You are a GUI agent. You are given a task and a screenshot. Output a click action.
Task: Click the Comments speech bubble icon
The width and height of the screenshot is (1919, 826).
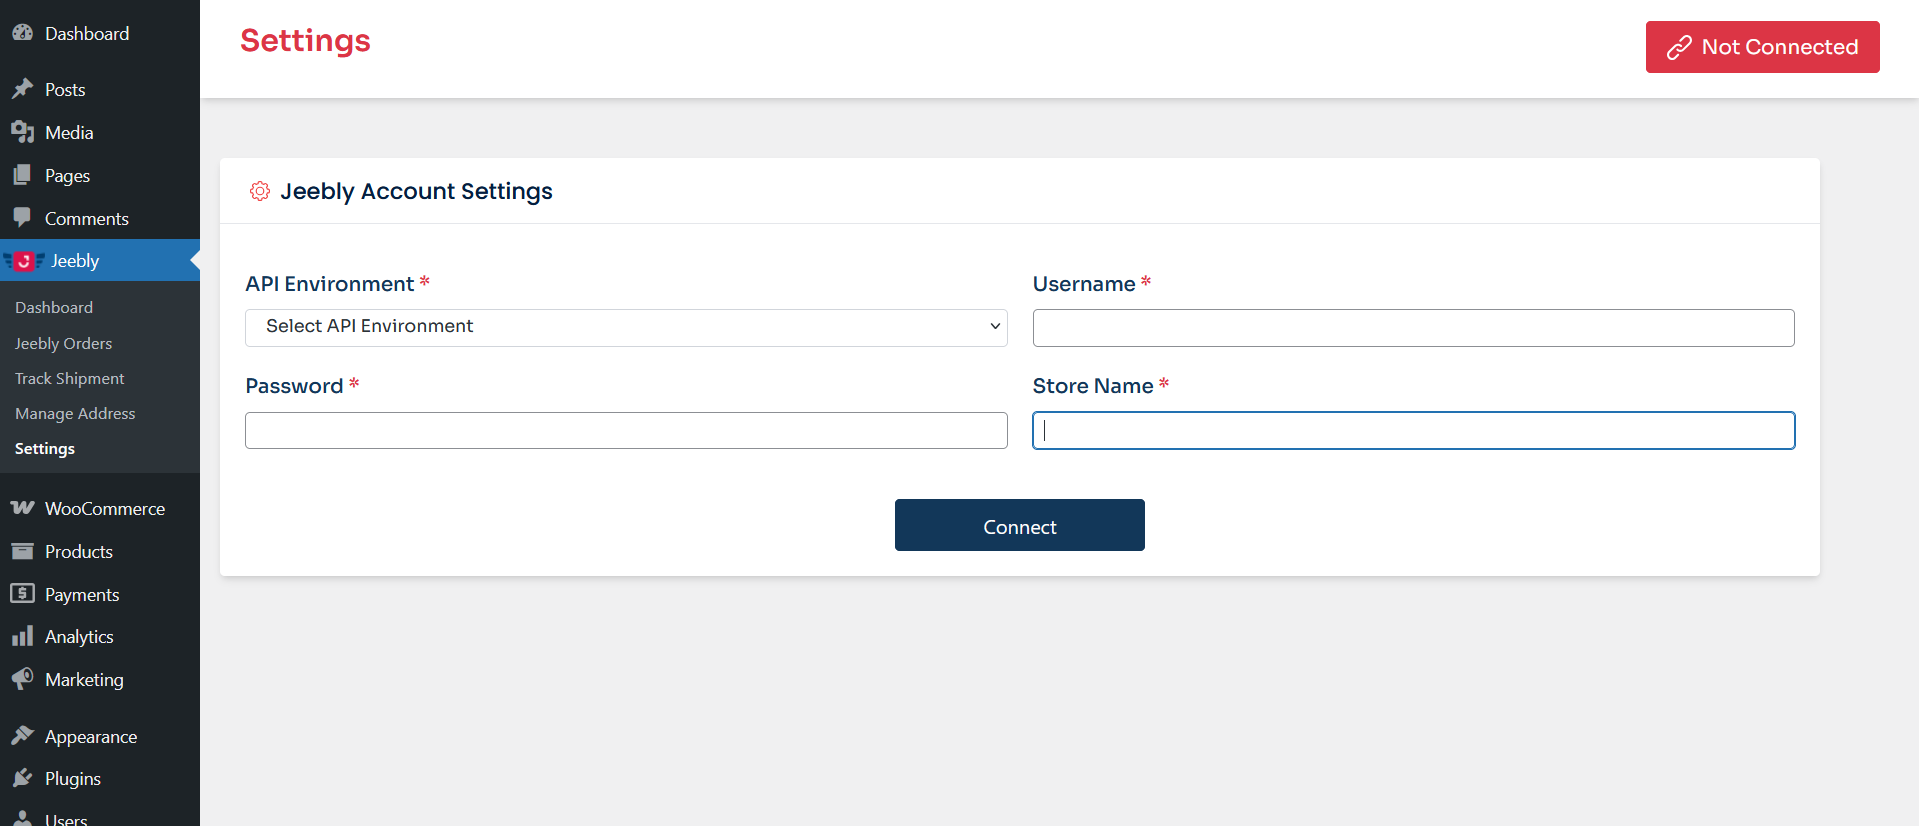click(22, 218)
